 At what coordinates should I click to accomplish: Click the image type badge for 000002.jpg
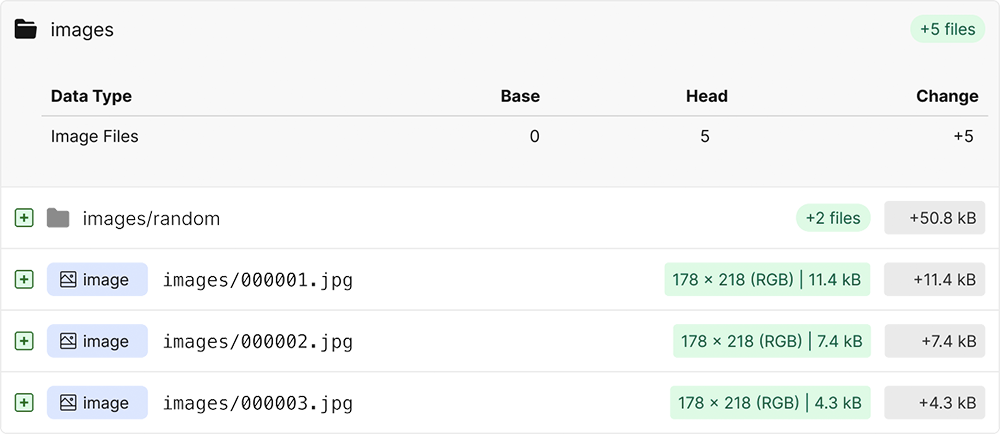tap(97, 342)
